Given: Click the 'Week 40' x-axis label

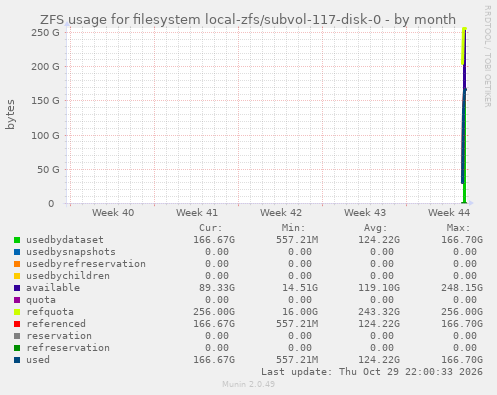Looking at the screenshot, I should click(x=113, y=213).
